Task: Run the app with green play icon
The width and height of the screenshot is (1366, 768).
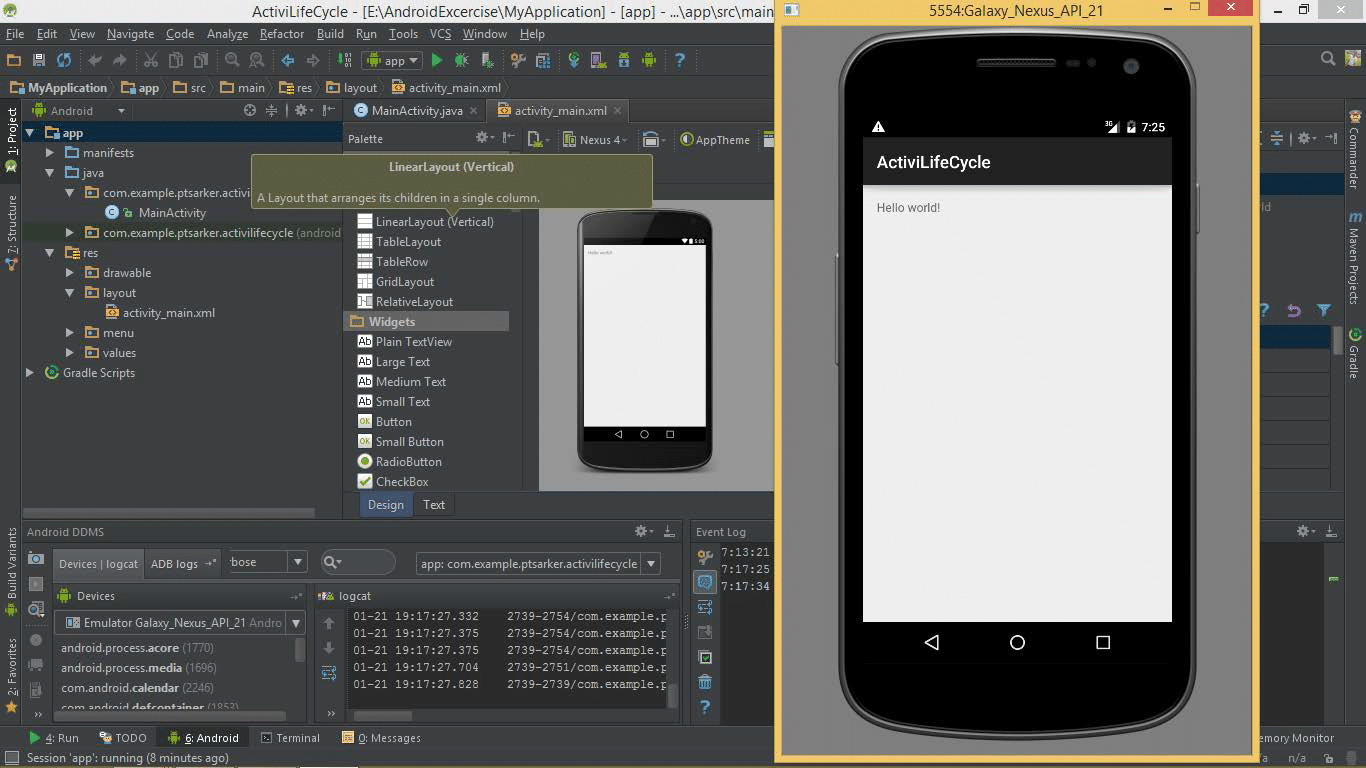Action: point(436,60)
